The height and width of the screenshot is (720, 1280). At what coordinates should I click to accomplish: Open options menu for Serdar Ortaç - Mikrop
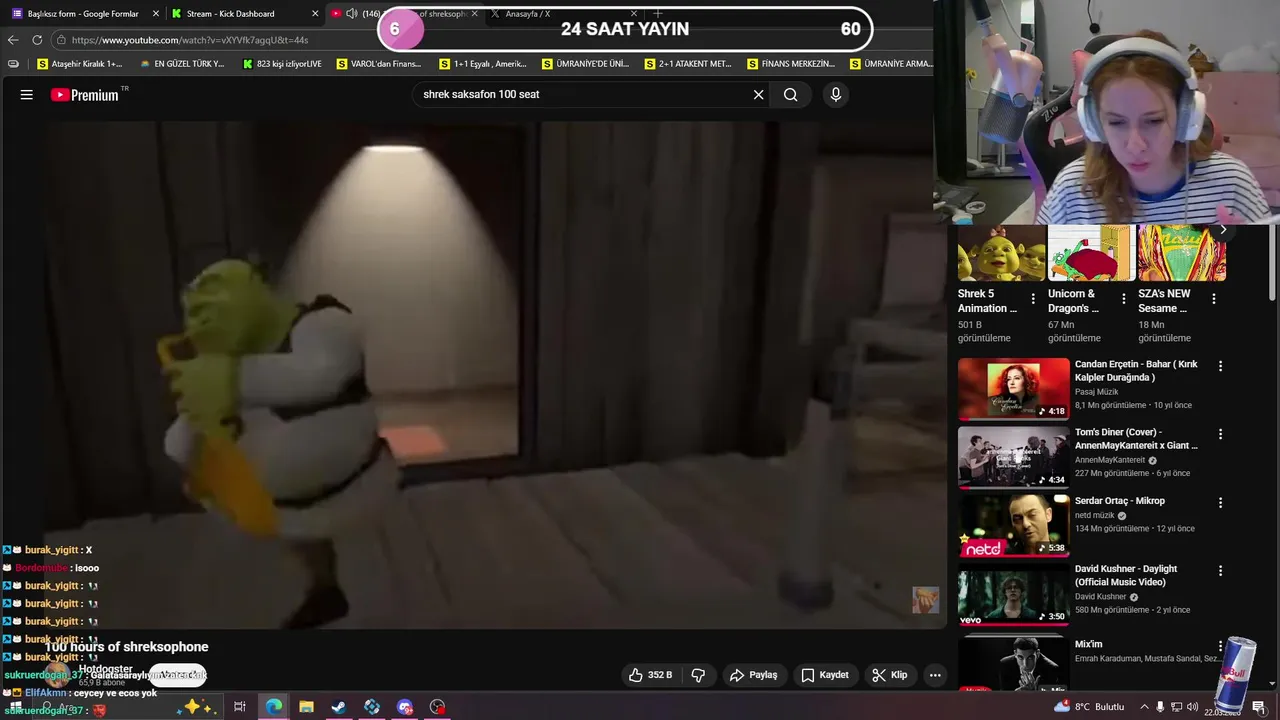coord(1220,502)
